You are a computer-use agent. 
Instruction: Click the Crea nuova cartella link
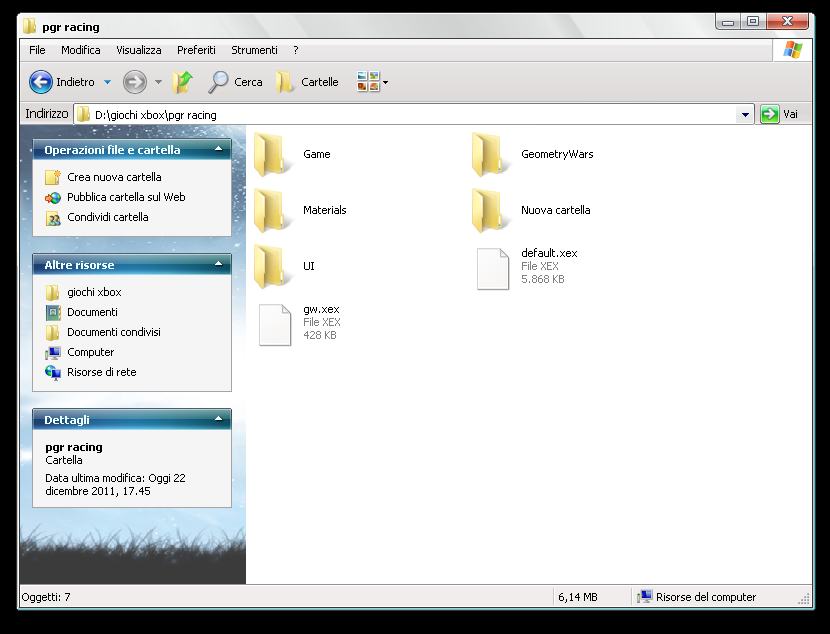pyautogui.click(x=114, y=177)
